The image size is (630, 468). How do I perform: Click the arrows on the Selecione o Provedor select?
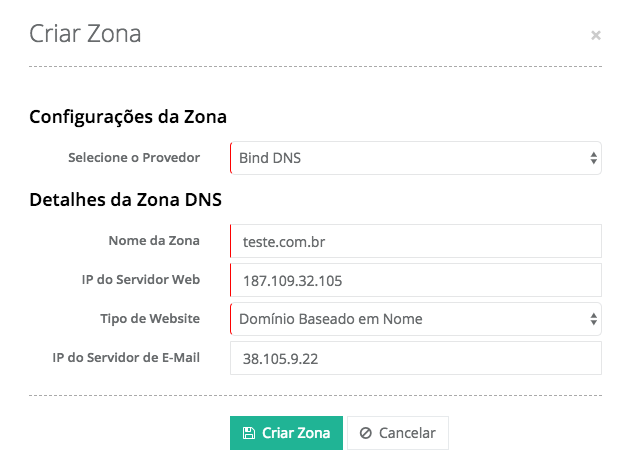click(593, 158)
